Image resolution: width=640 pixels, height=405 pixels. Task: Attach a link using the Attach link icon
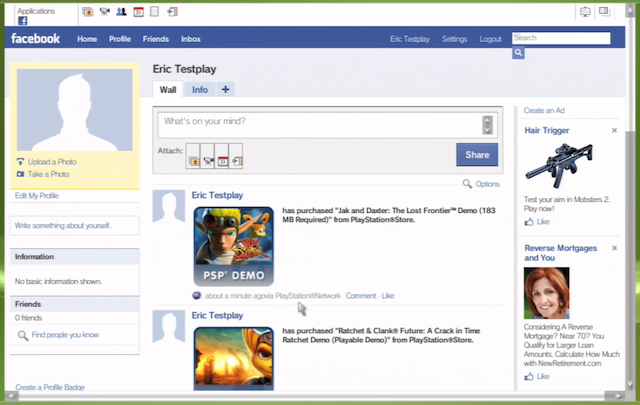pos(237,161)
